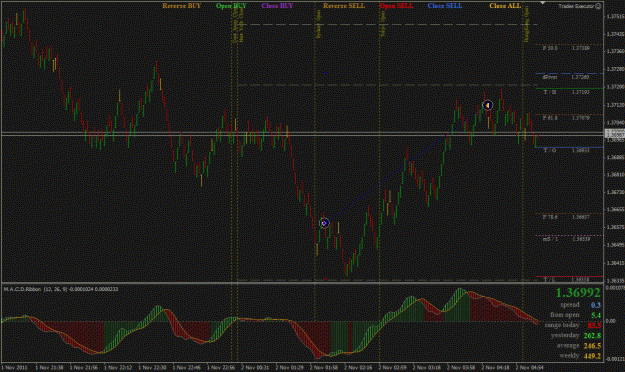This screenshot has width=625, height=372.
Task: Click the 2 Nov 04:18 time label
Action: [495, 367]
